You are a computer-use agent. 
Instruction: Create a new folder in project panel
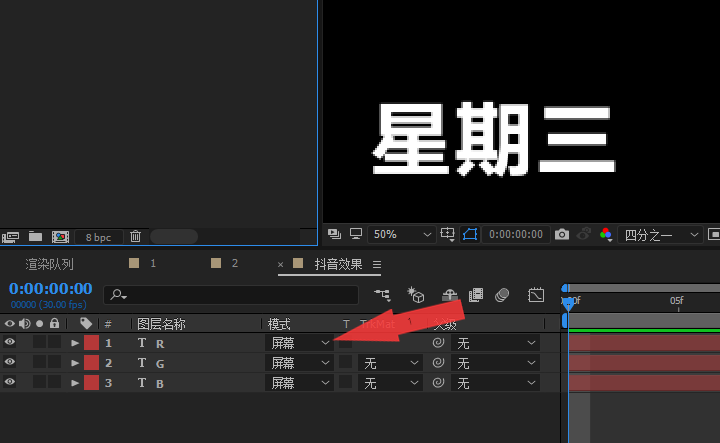pyautogui.click(x=35, y=237)
